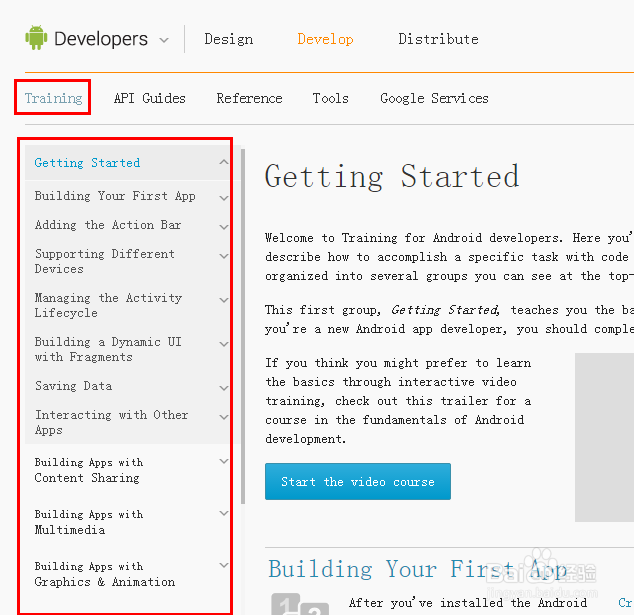
Task: Open Saving Data lesson
Action: pos(73,386)
